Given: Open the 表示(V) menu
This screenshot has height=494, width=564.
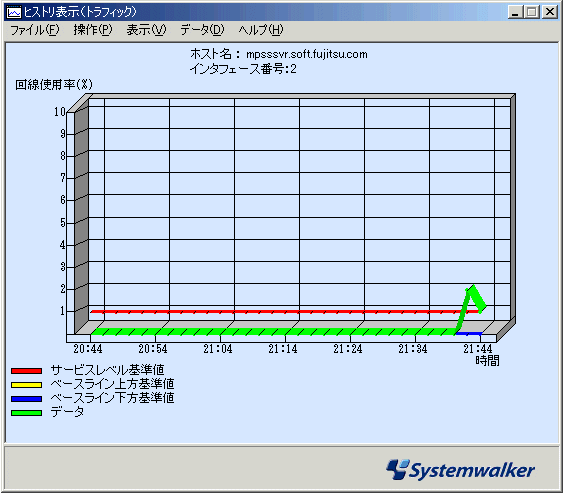Looking at the screenshot, I should pos(146,30).
